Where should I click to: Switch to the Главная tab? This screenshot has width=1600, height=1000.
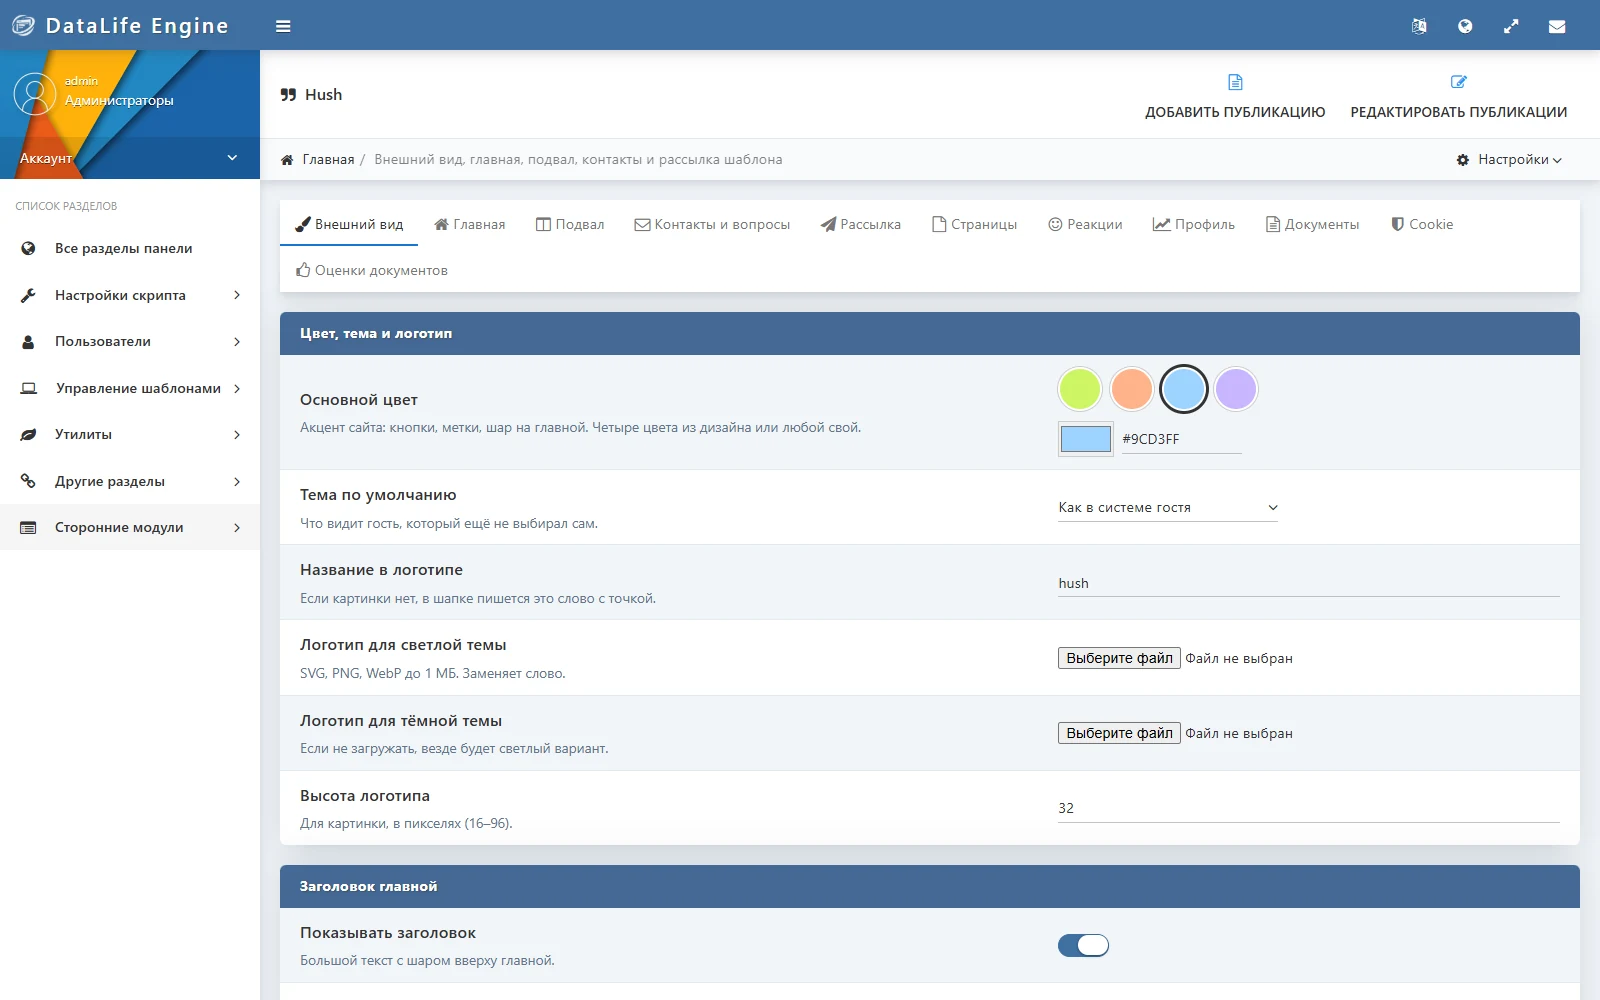click(469, 224)
